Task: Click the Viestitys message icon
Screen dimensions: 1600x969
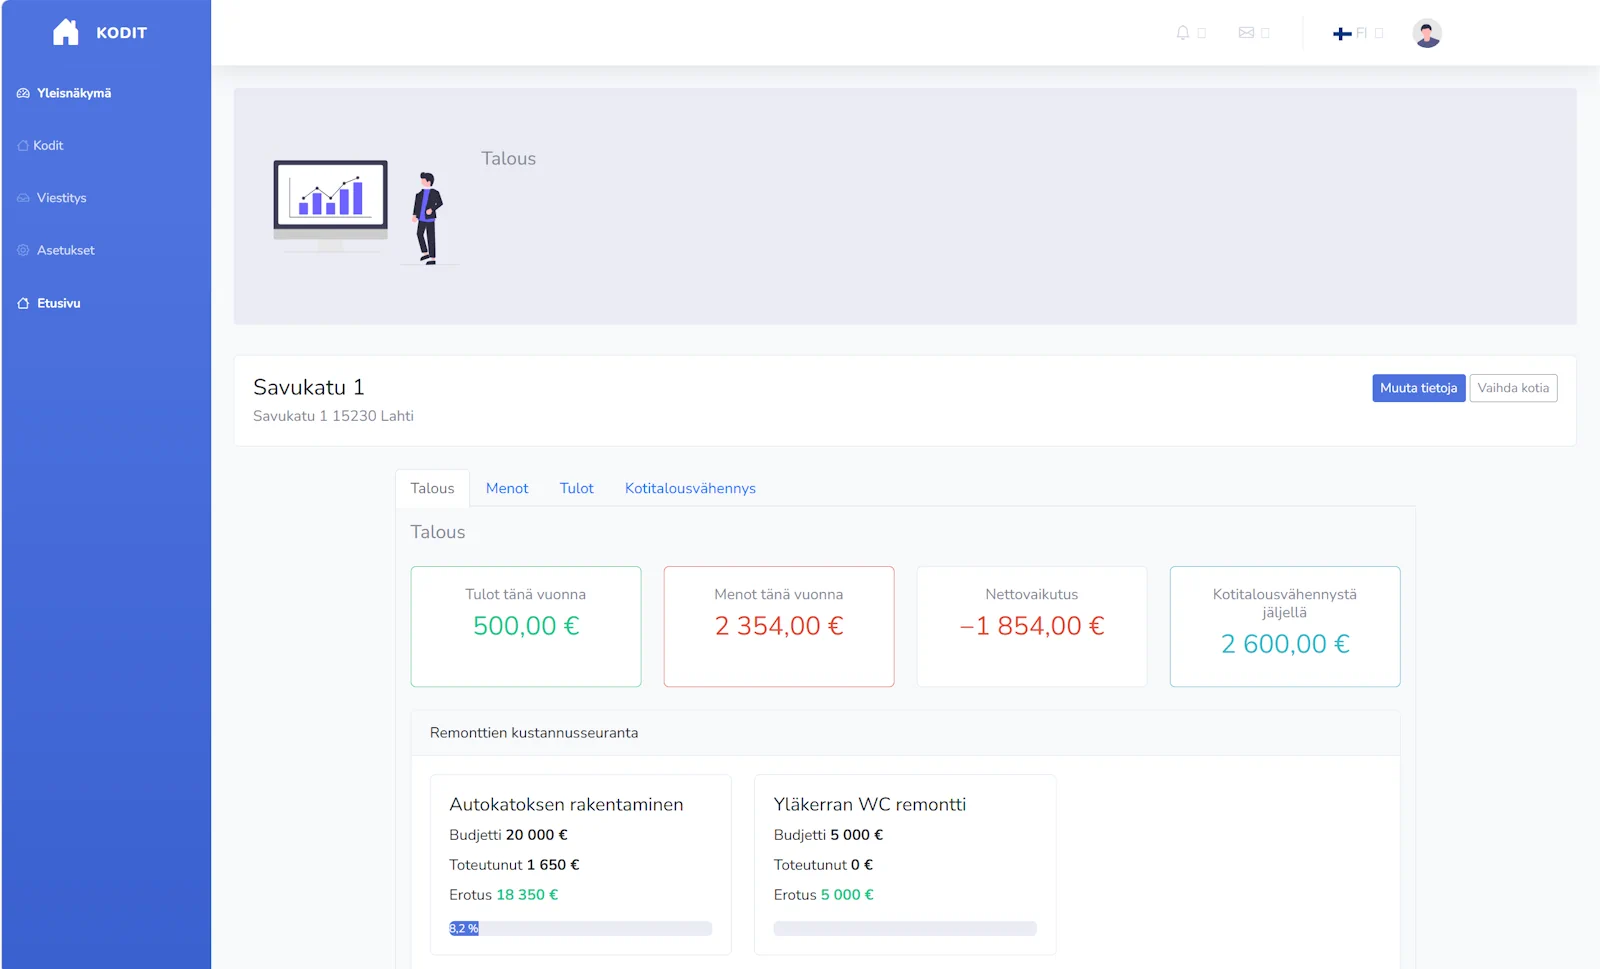Action: tap(23, 198)
